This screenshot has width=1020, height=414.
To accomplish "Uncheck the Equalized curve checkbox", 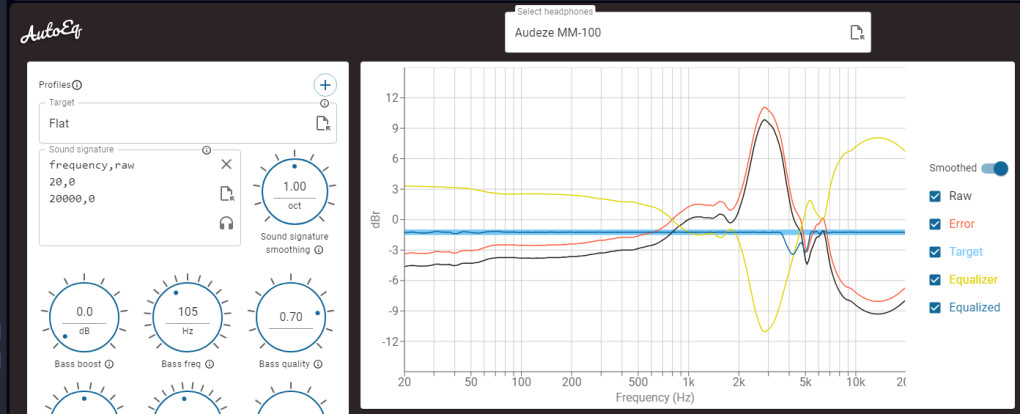I will click(935, 308).
